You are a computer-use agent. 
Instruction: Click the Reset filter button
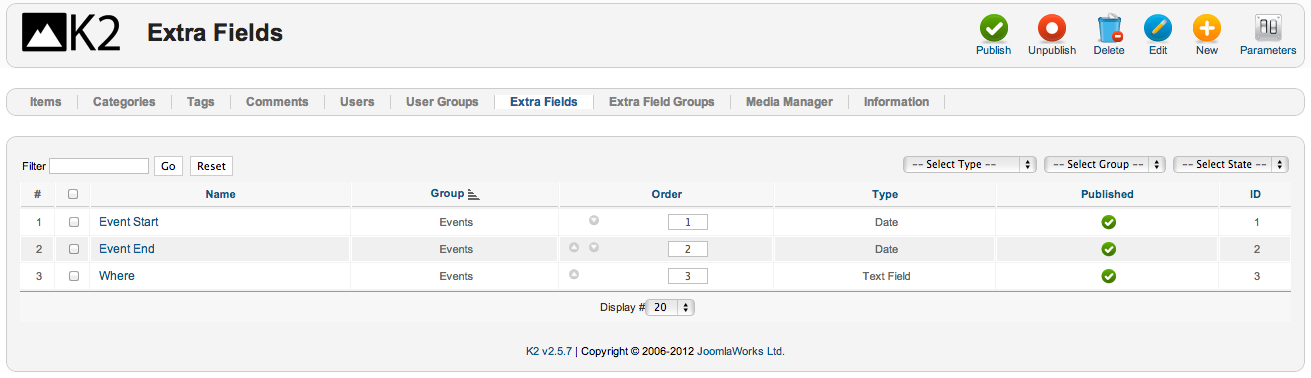(x=211, y=166)
